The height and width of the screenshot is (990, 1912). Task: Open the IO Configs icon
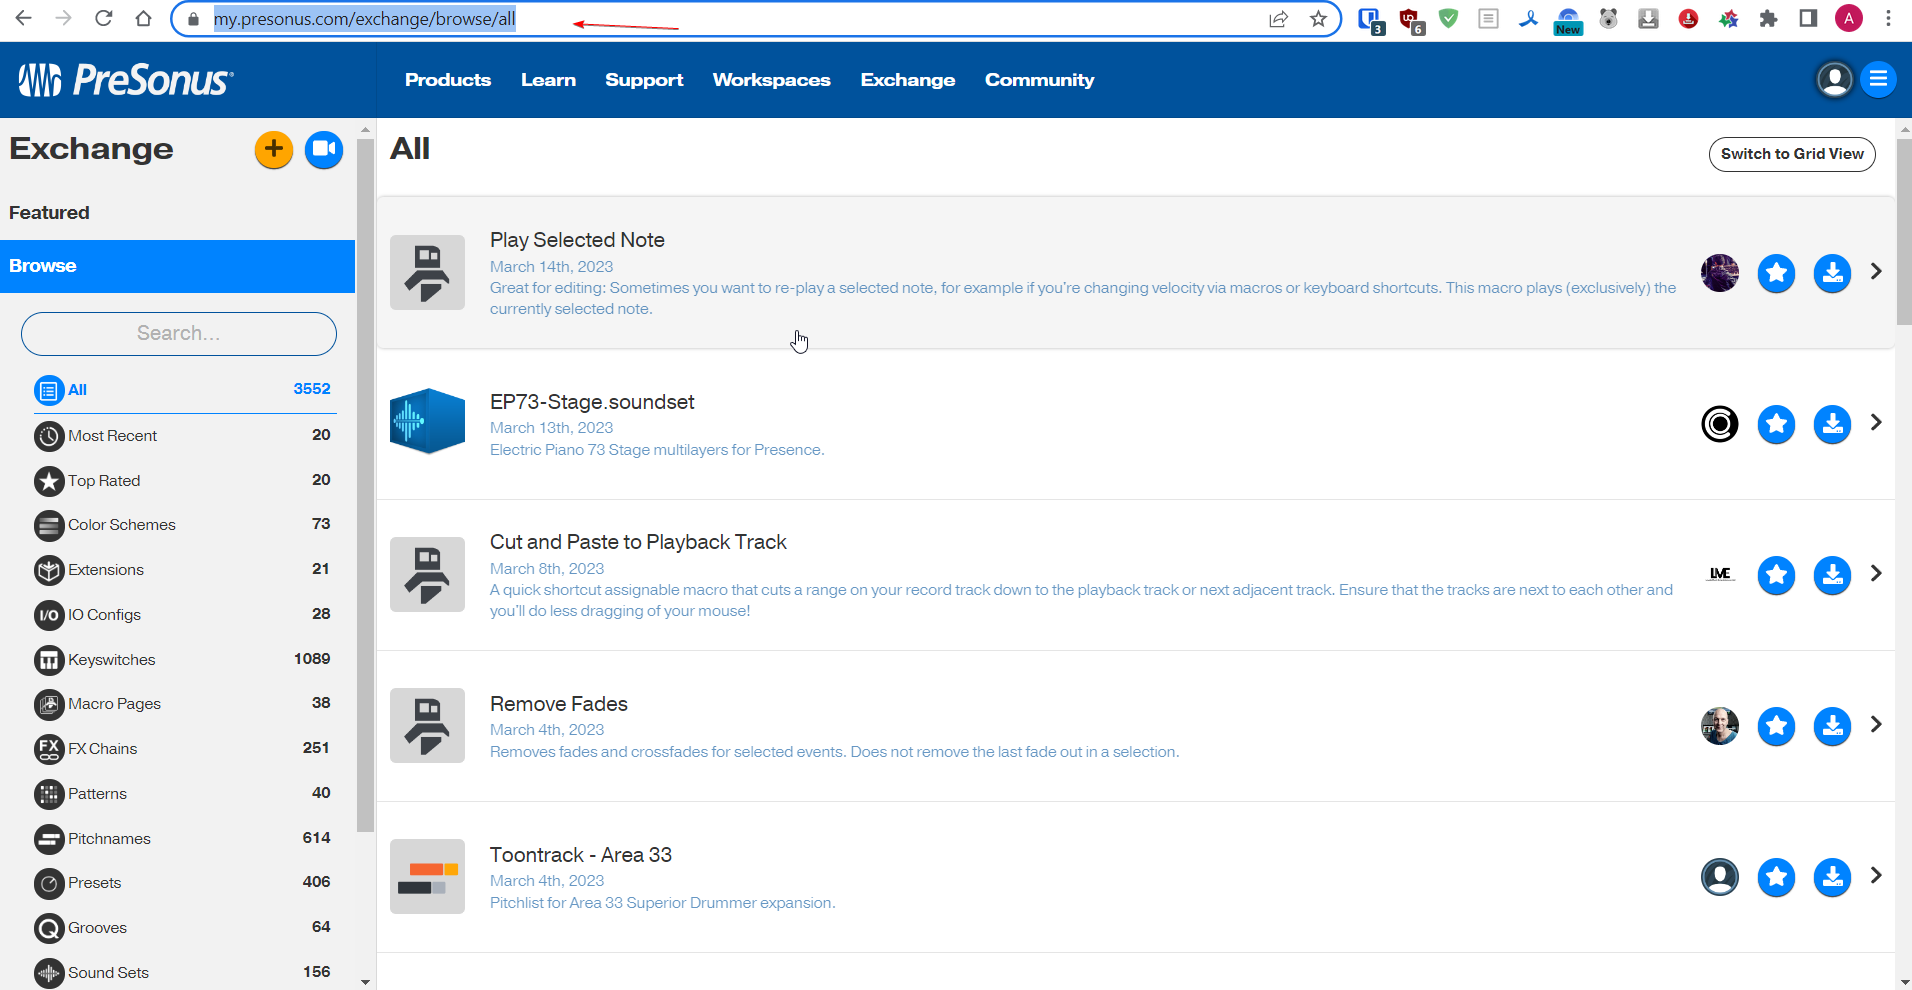[49, 615]
